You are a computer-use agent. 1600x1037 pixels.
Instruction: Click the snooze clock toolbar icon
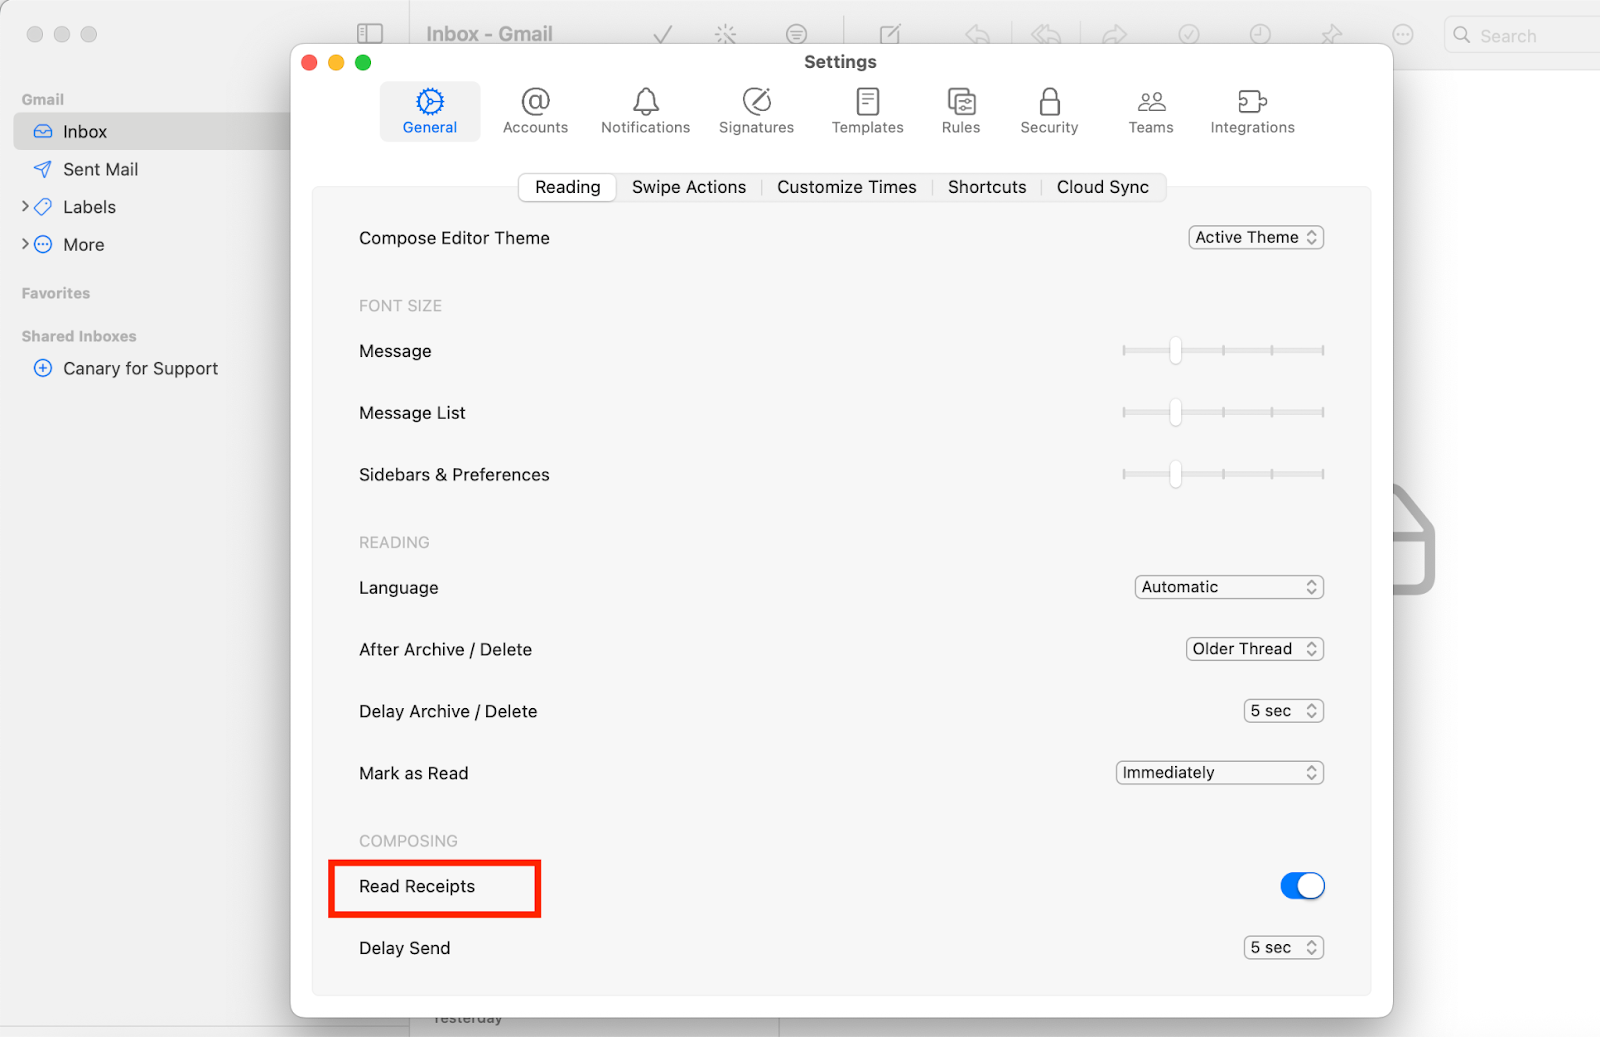point(1260,35)
